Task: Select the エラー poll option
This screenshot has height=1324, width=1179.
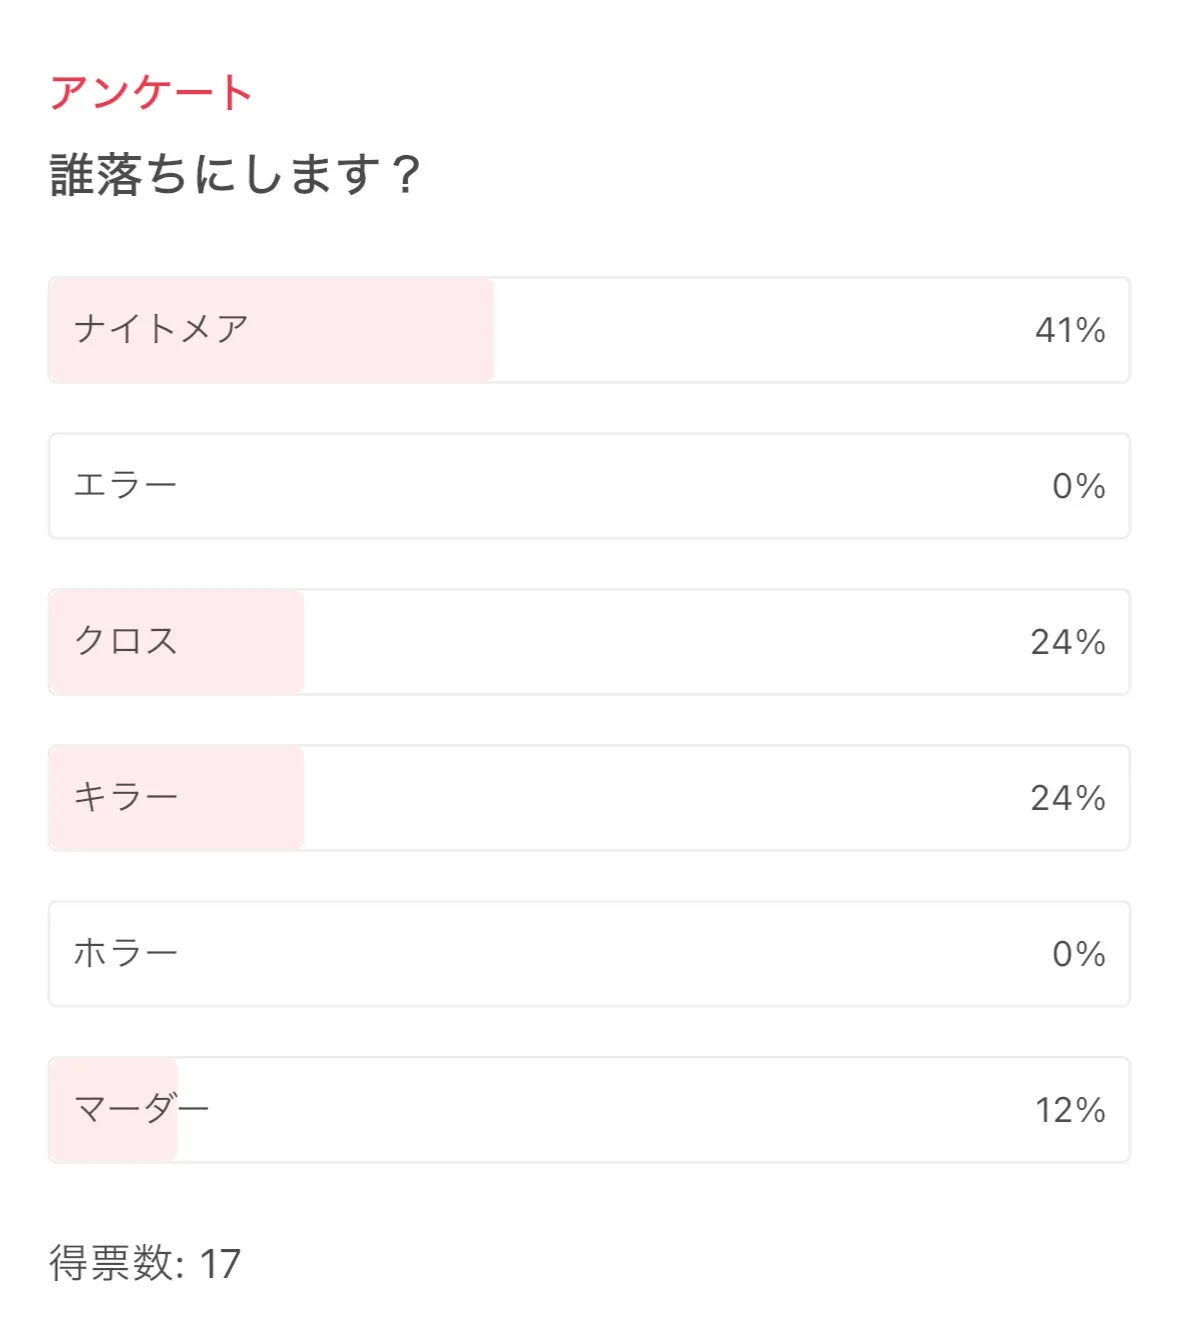Action: pos(125,485)
